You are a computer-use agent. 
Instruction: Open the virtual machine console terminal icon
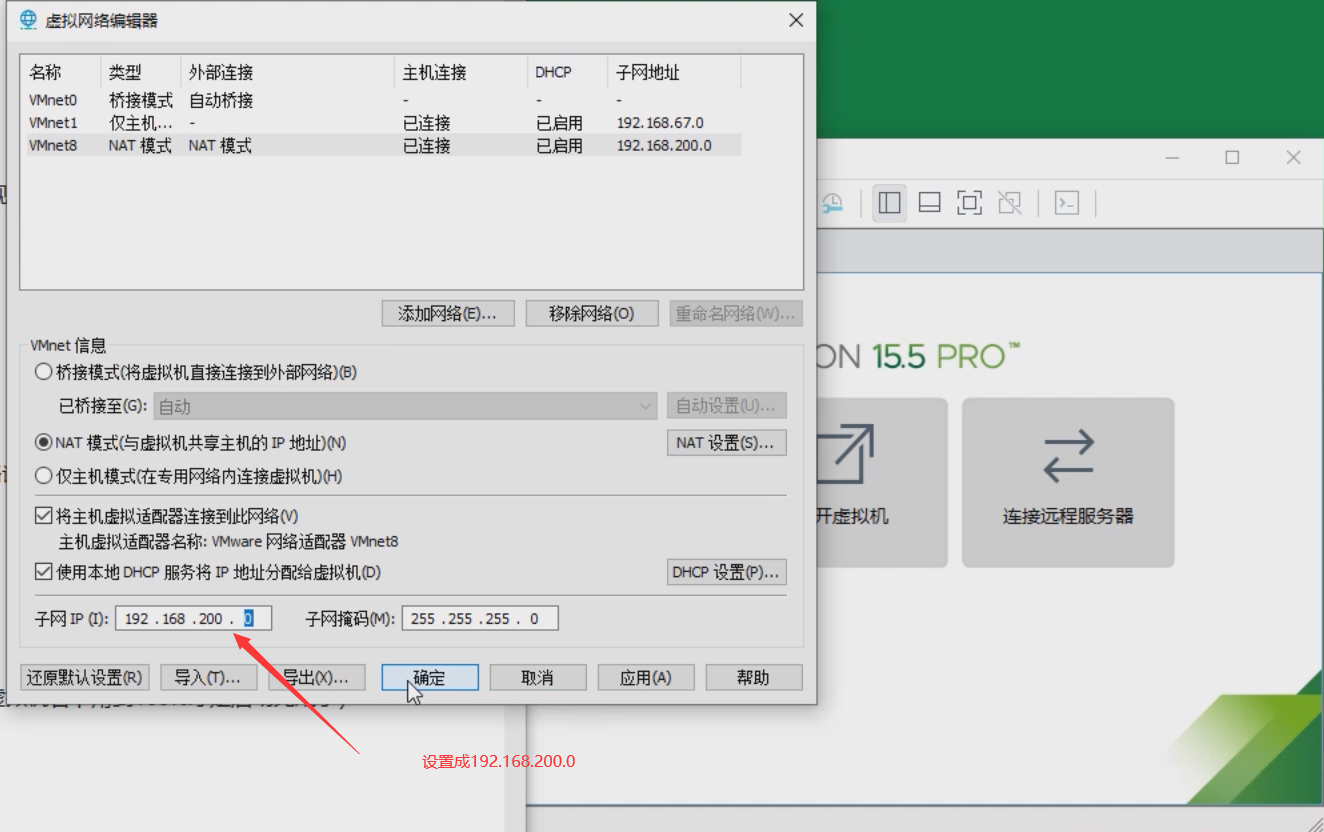pos(1066,202)
